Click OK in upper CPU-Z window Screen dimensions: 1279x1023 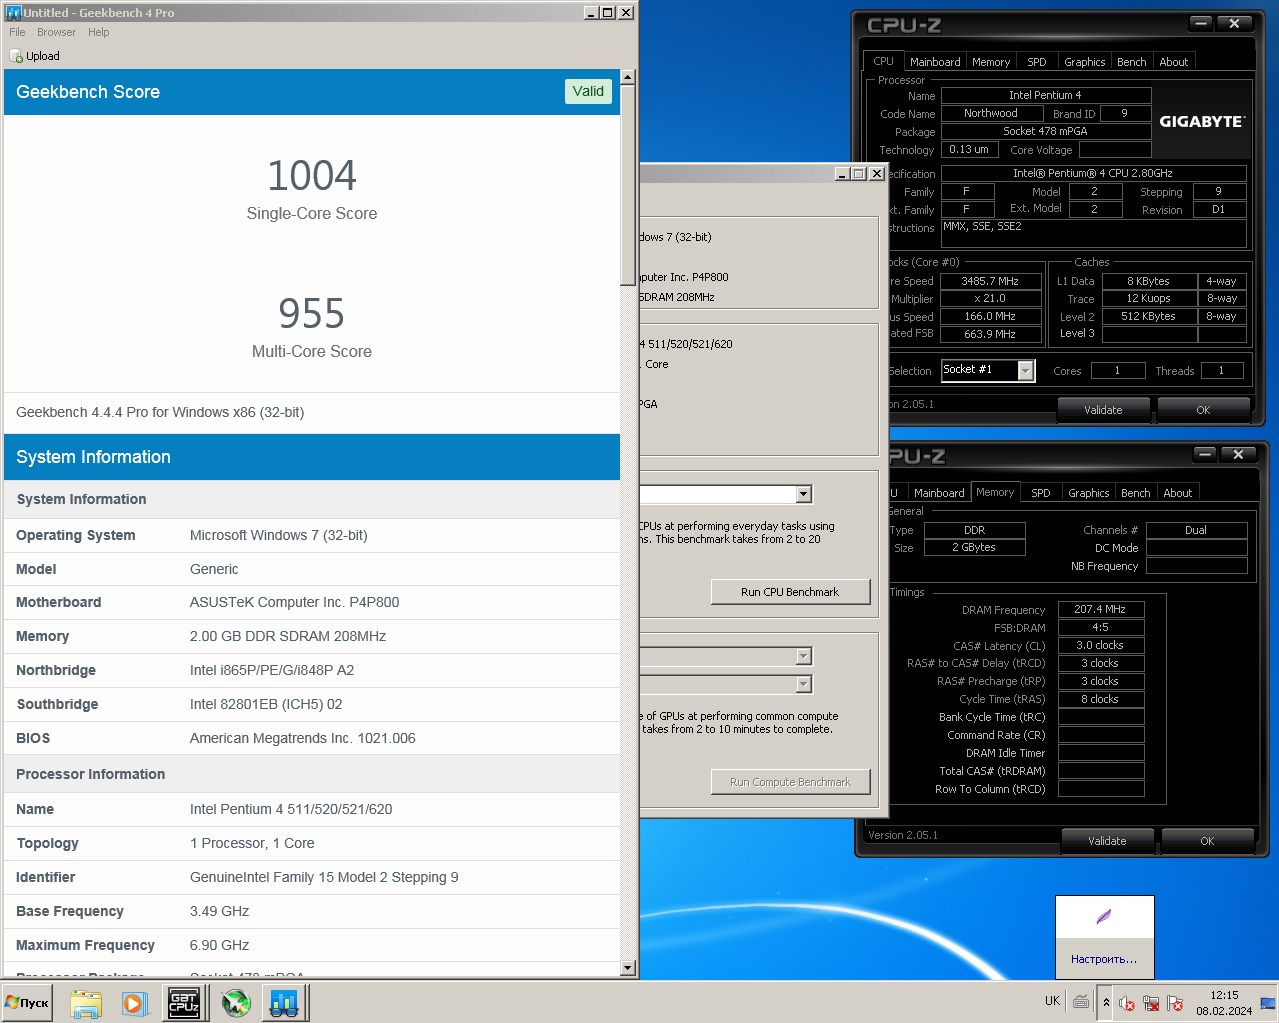click(1203, 410)
